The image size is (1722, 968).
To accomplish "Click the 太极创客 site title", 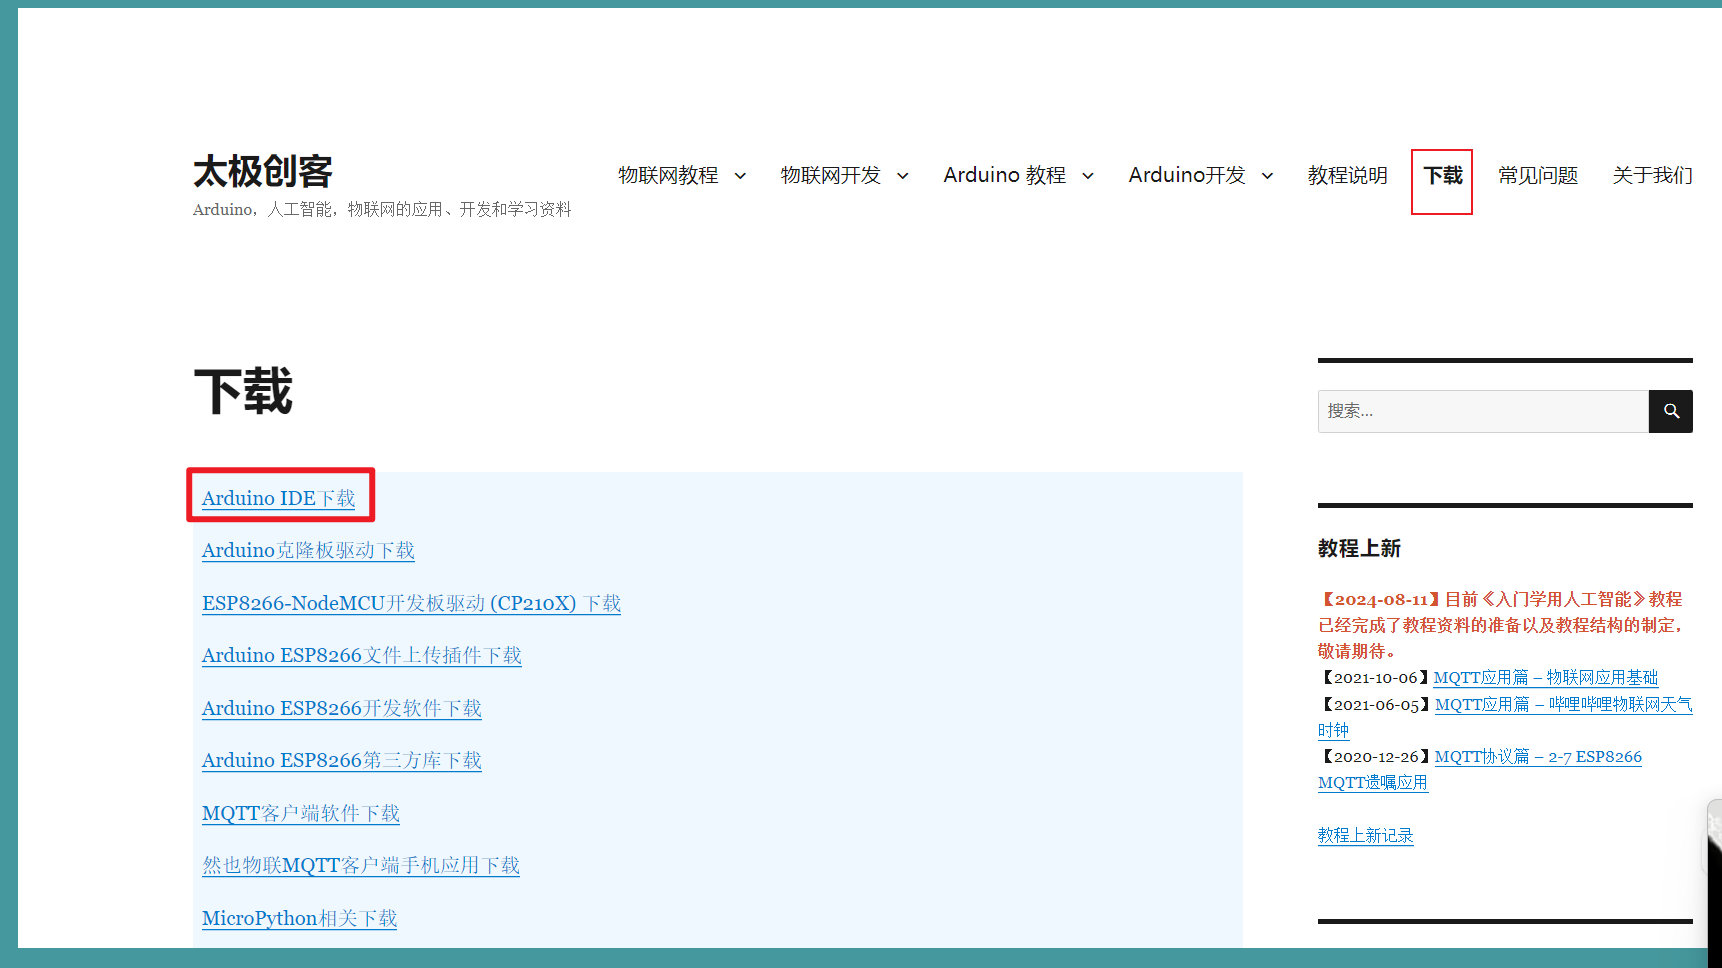I will 263,171.
